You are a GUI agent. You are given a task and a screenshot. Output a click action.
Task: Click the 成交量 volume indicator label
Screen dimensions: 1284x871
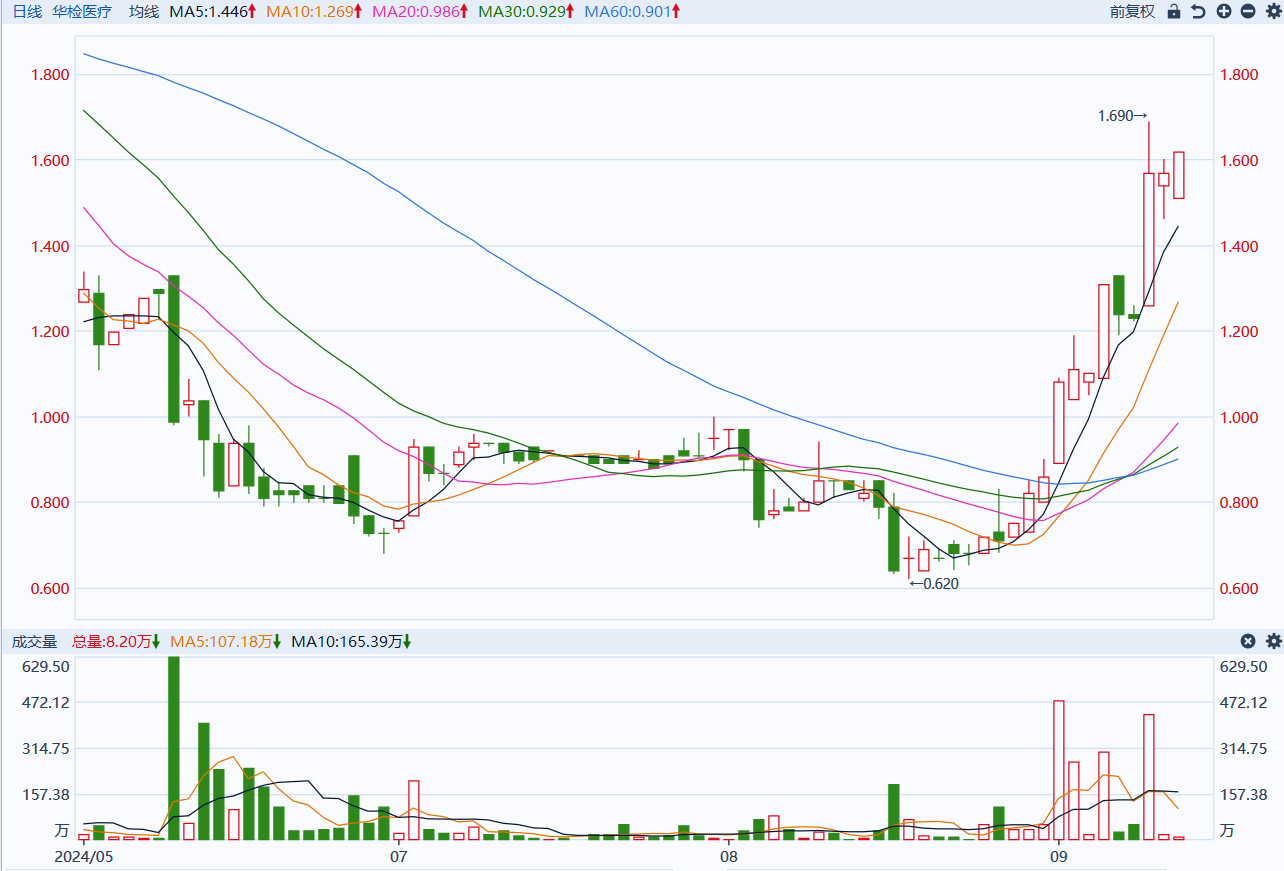(35, 641)
